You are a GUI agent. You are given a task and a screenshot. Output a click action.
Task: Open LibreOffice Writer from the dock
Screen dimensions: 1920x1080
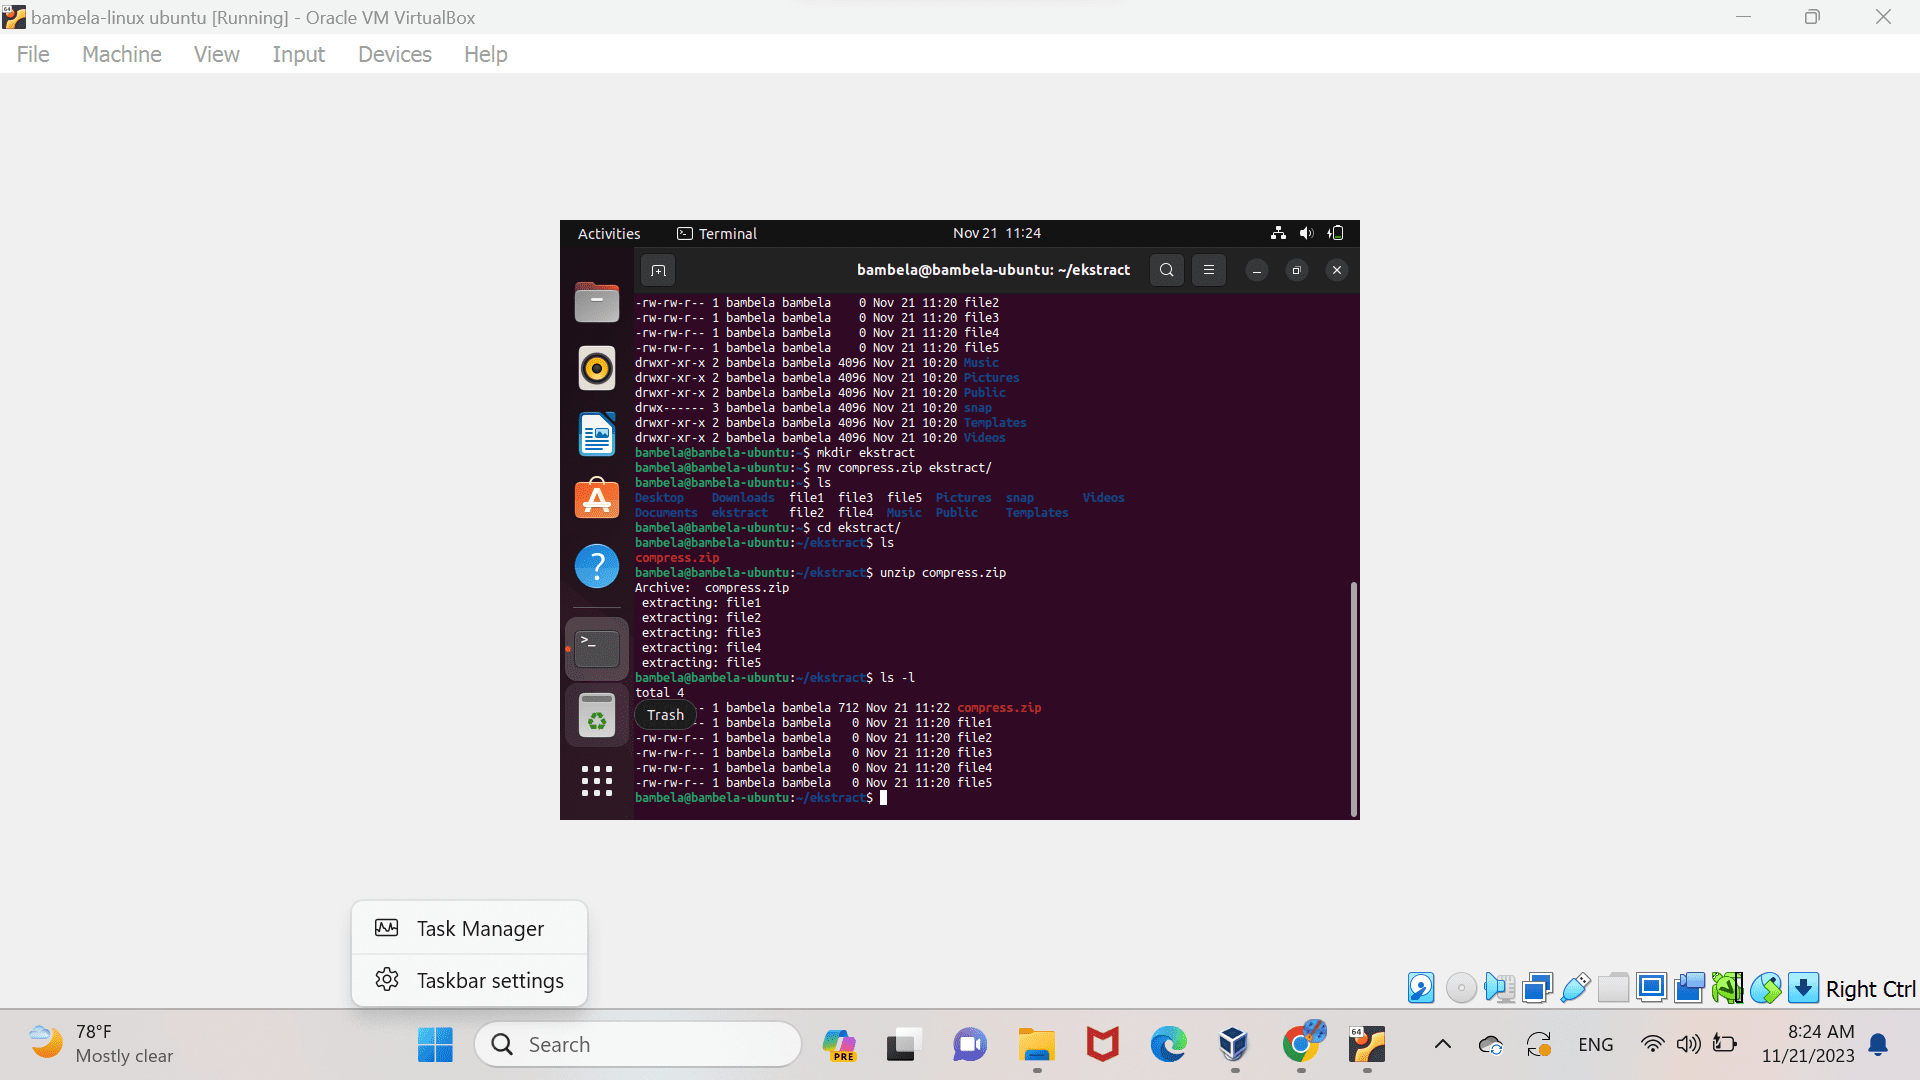click(x=597, y=434)
